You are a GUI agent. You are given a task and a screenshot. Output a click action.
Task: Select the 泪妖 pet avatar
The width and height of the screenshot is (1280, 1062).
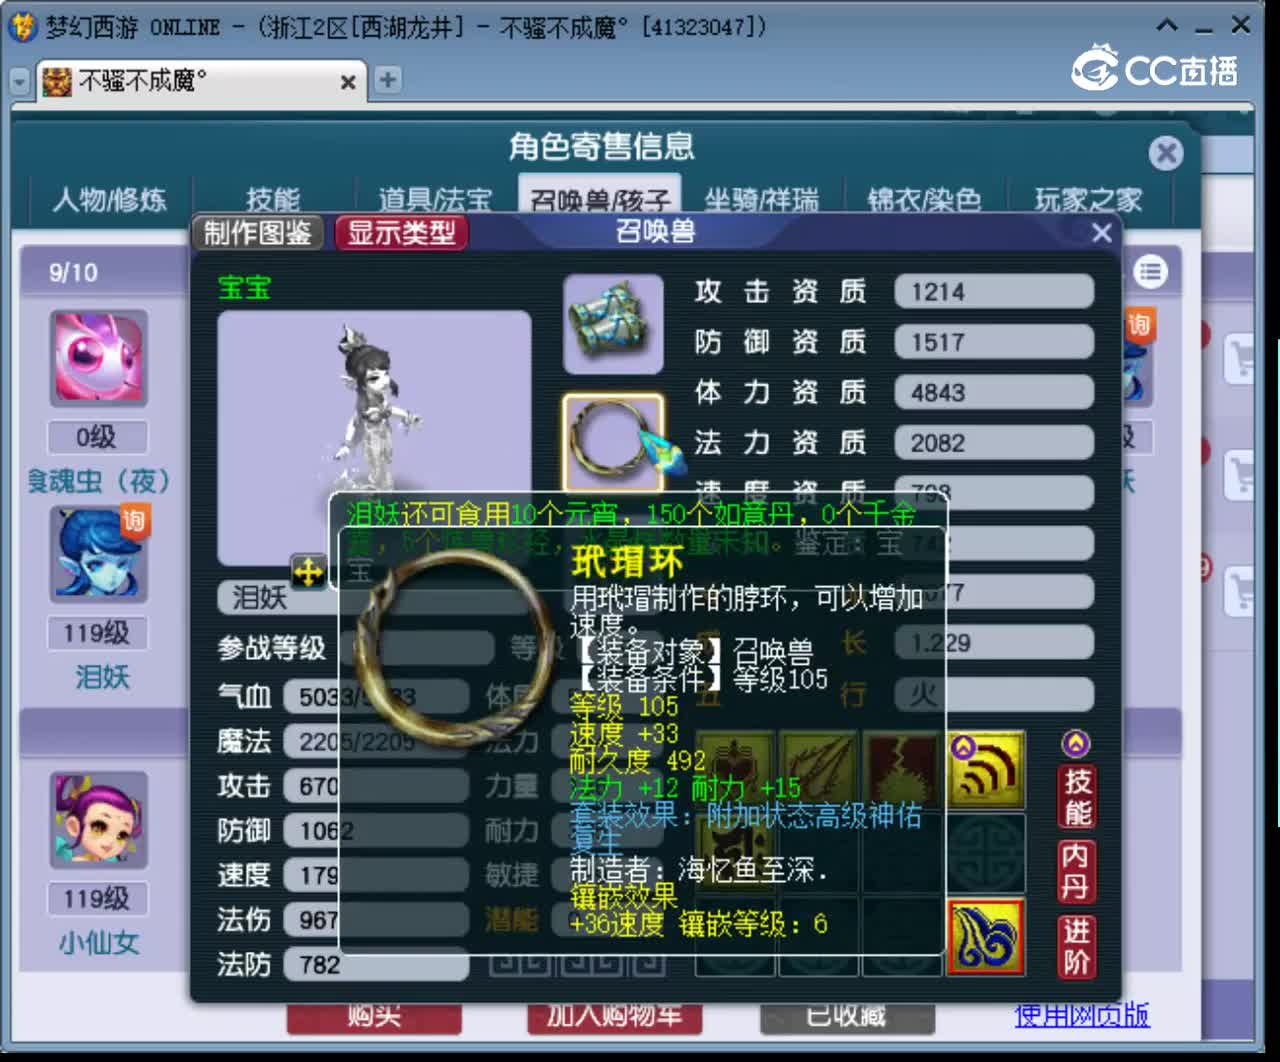coord(100,553)
